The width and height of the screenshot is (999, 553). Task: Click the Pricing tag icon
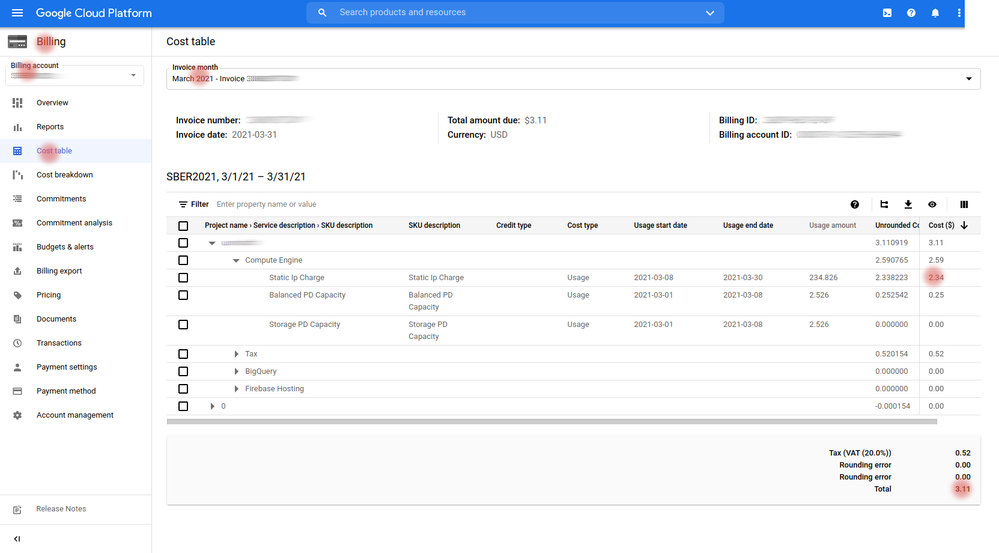click(17, 295)
